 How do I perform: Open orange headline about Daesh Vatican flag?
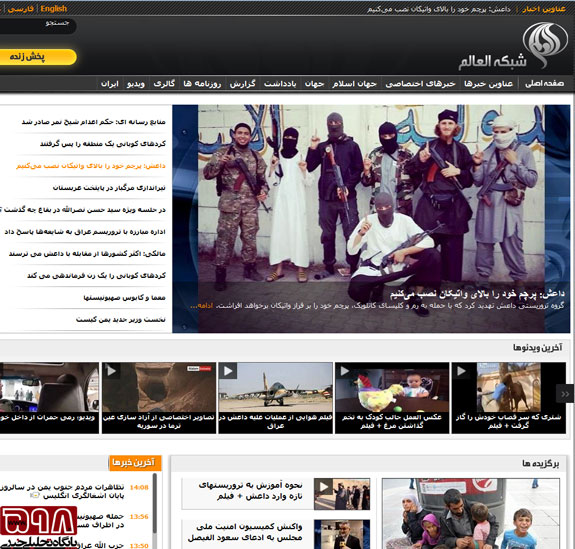tap(91, 166)
